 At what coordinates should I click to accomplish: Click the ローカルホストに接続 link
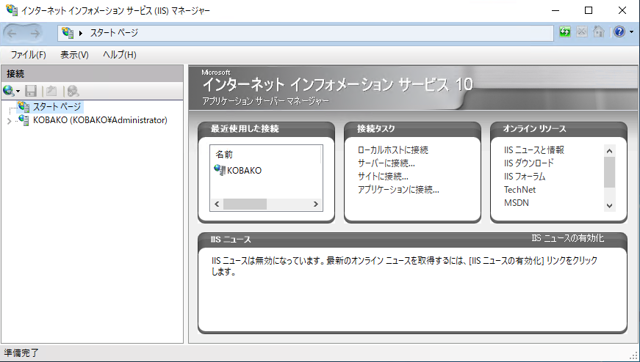click(x=393, y=150)
